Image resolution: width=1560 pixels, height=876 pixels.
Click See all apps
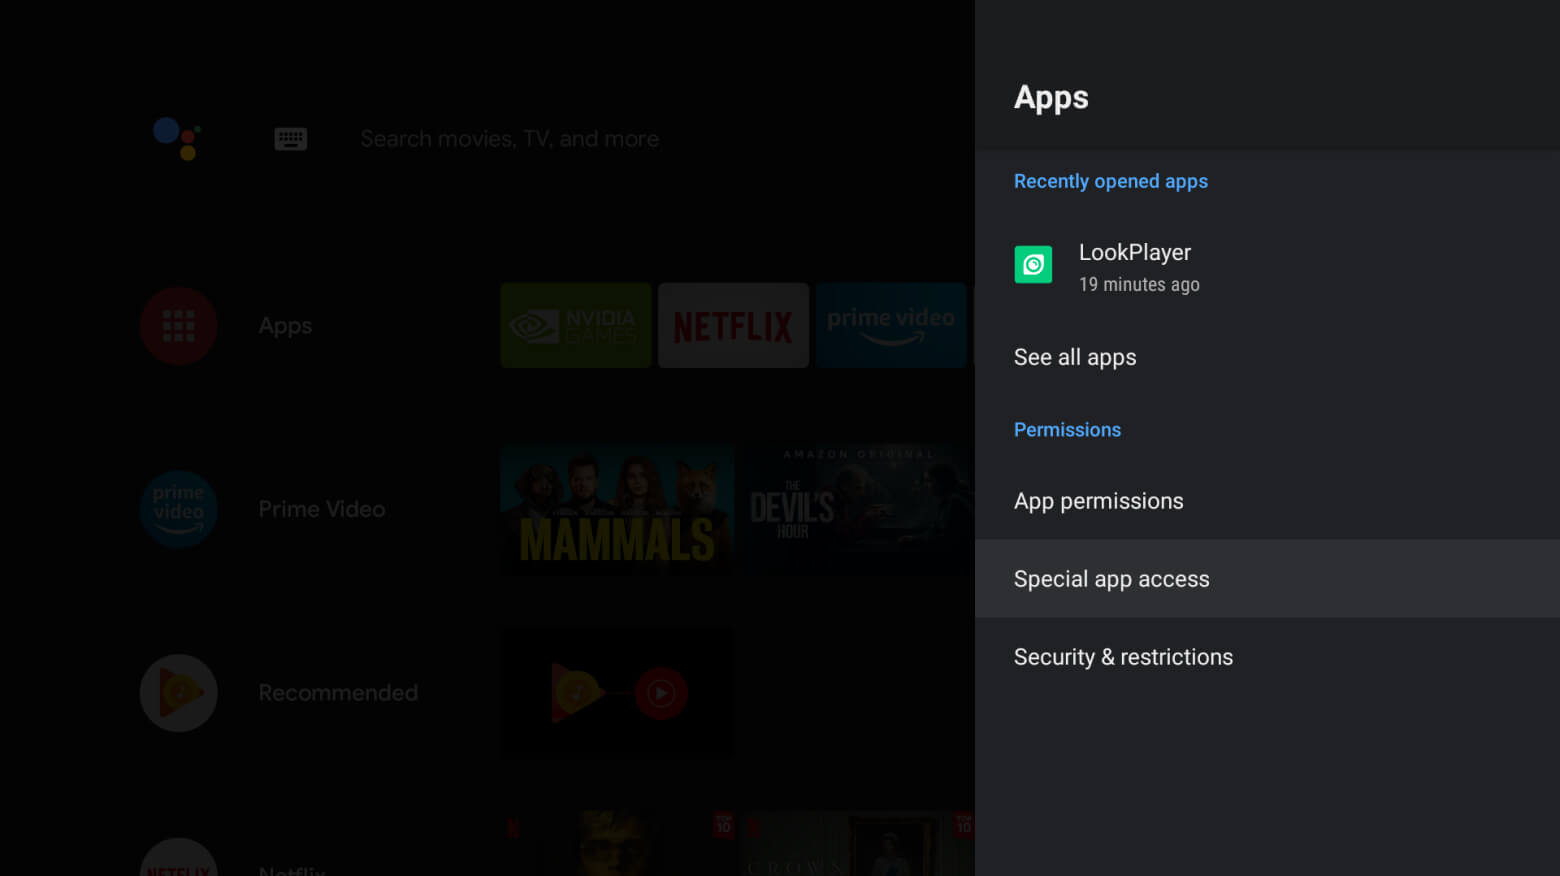(1075, 356)
